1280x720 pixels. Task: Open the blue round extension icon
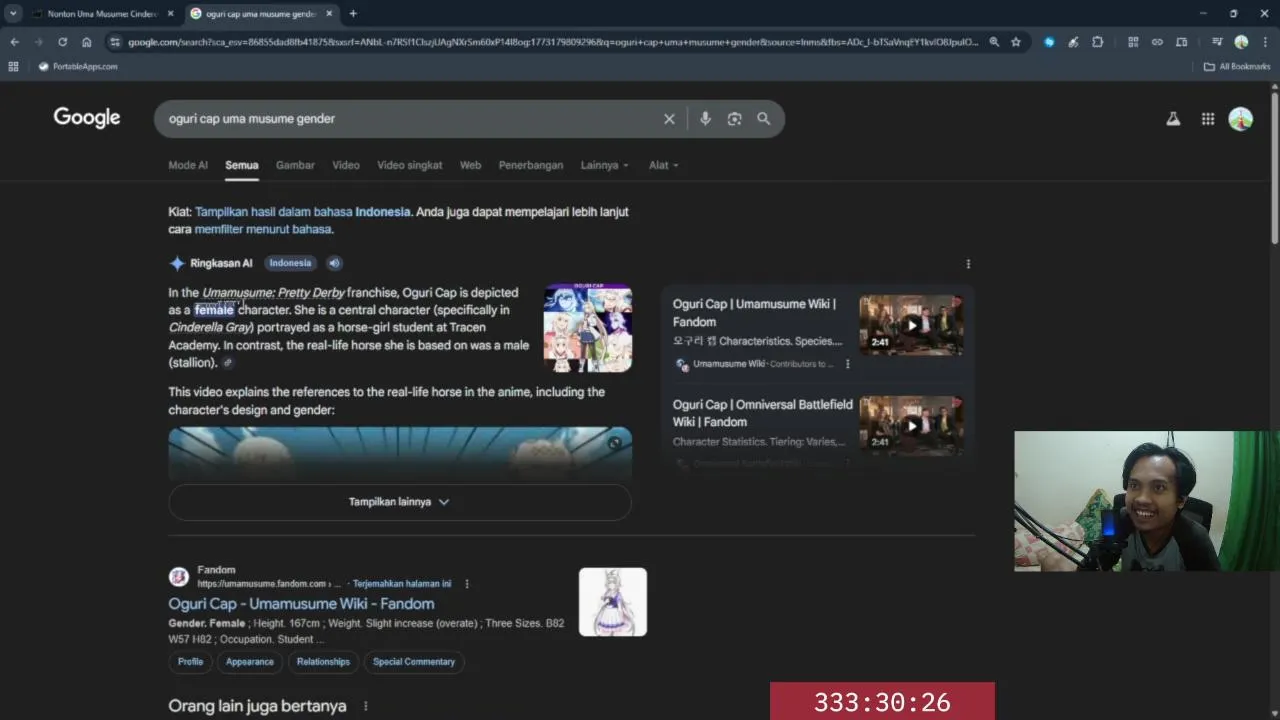point(1049,42)
